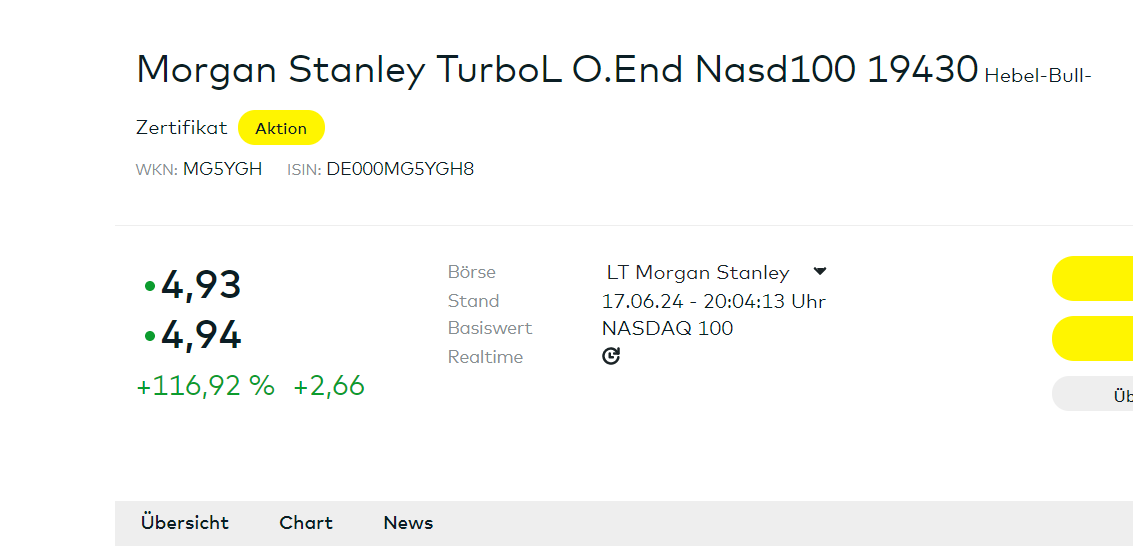Screen dimensions: 1133x555
Task: Click the realtime refresh icon
Action: click(x=611, y=356)
